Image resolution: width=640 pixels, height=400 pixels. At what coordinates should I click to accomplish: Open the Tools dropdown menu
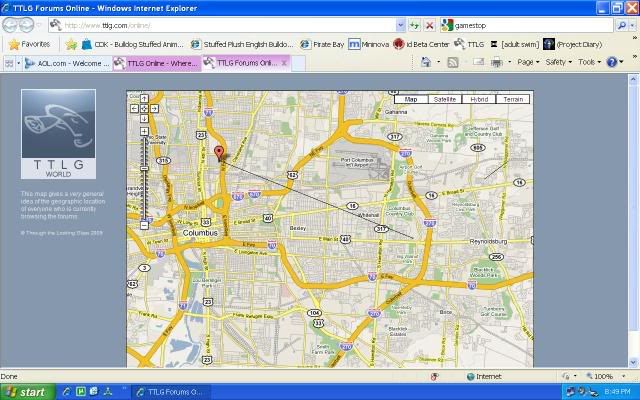[590, 62]
